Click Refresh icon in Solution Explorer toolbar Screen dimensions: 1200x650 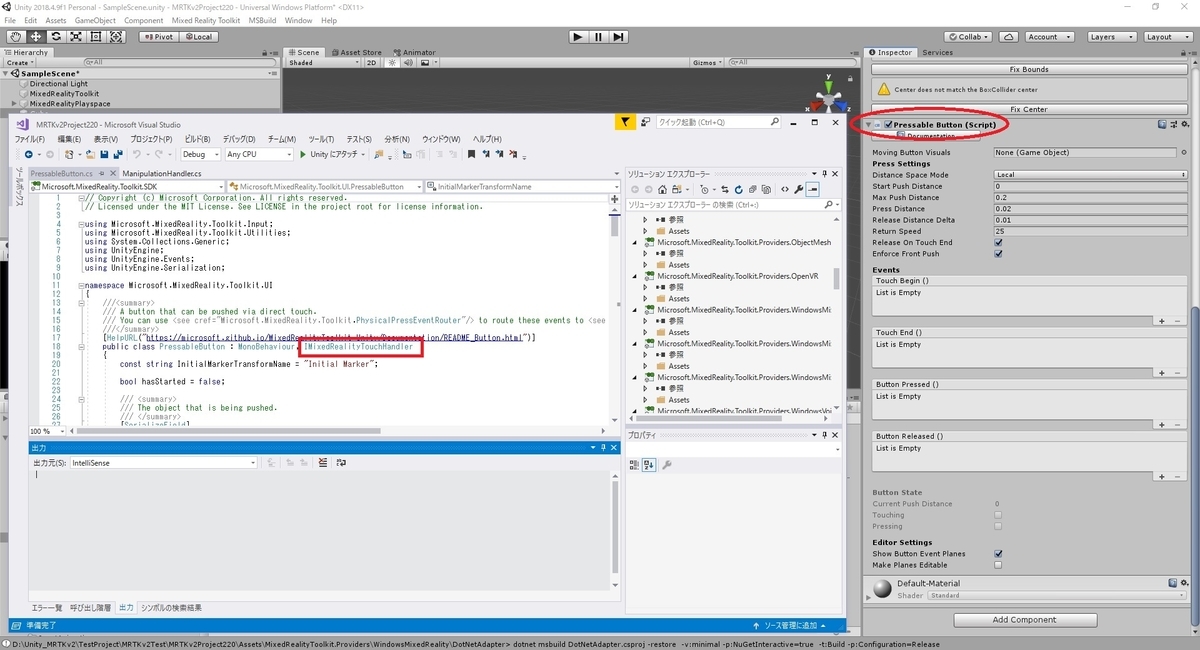pos(740,189)
